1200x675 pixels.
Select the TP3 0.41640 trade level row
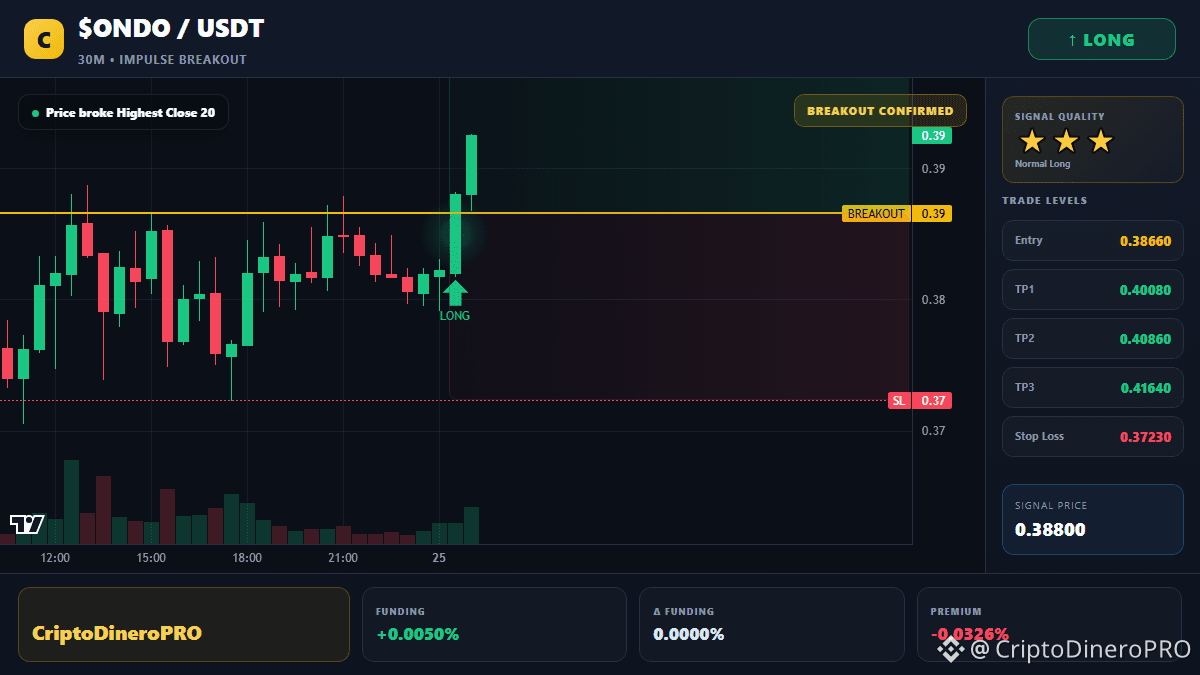click(x=1093, y=388)
